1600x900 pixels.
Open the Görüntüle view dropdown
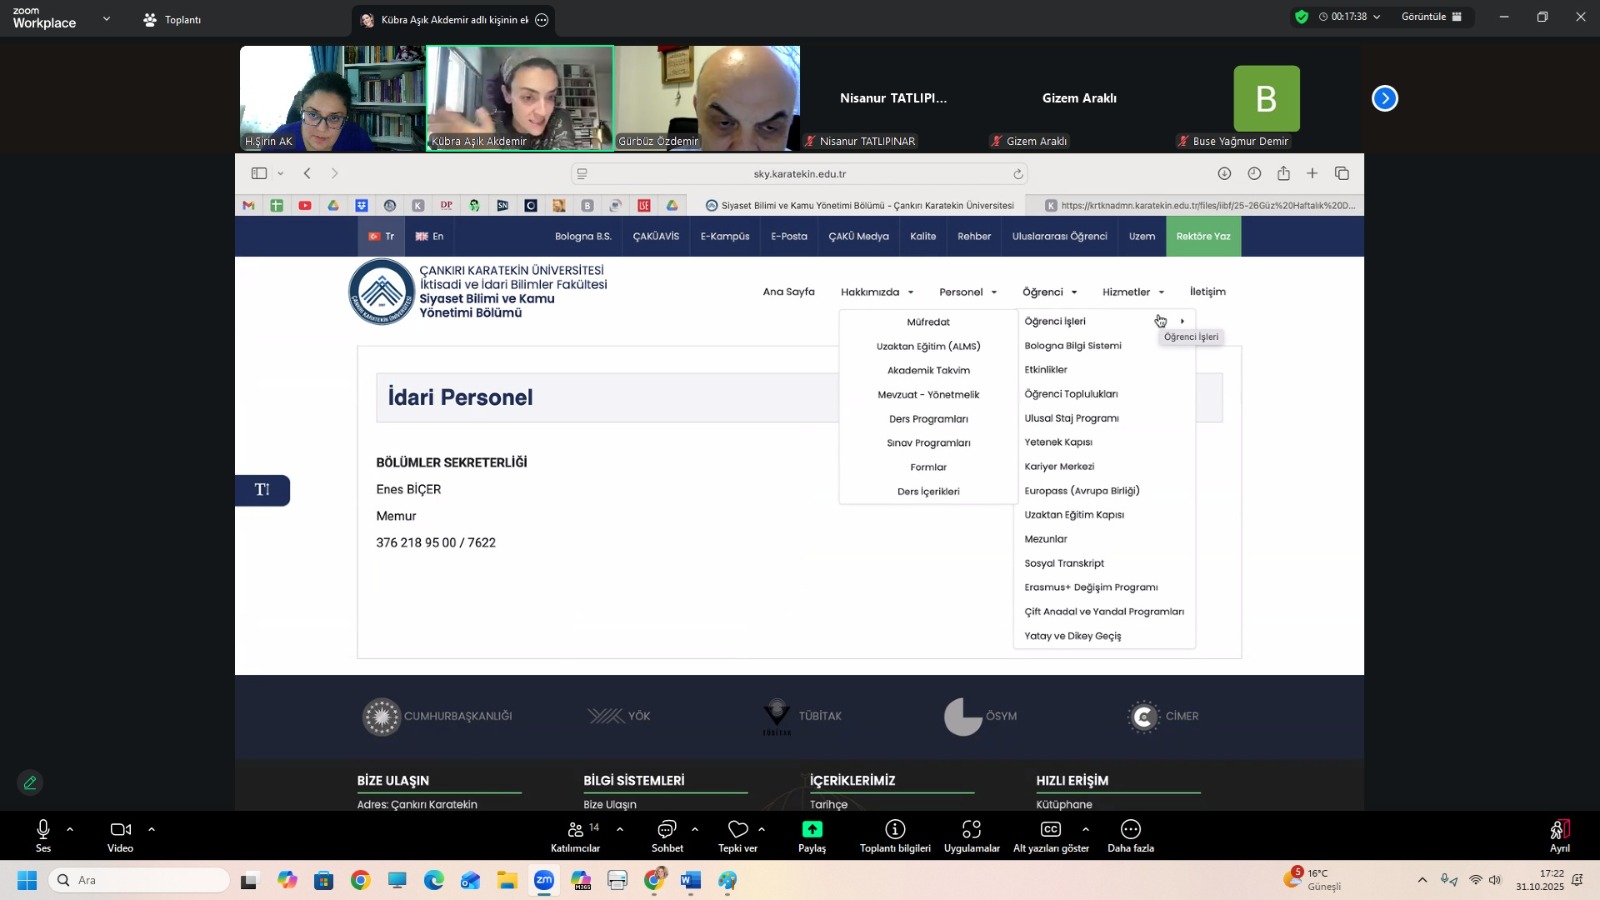coord(1431,17)
